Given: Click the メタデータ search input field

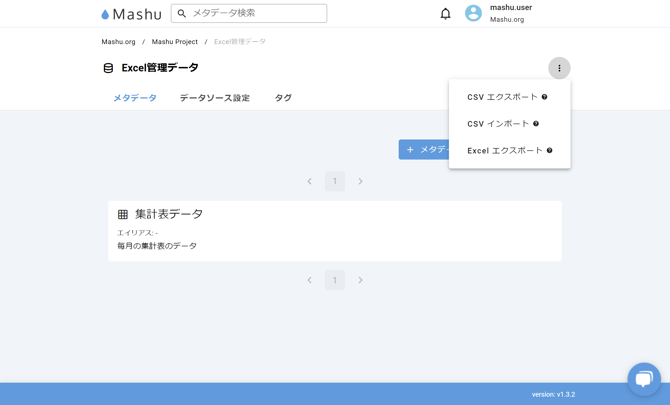Looking at the screenshot, I should tap(256, 13).
